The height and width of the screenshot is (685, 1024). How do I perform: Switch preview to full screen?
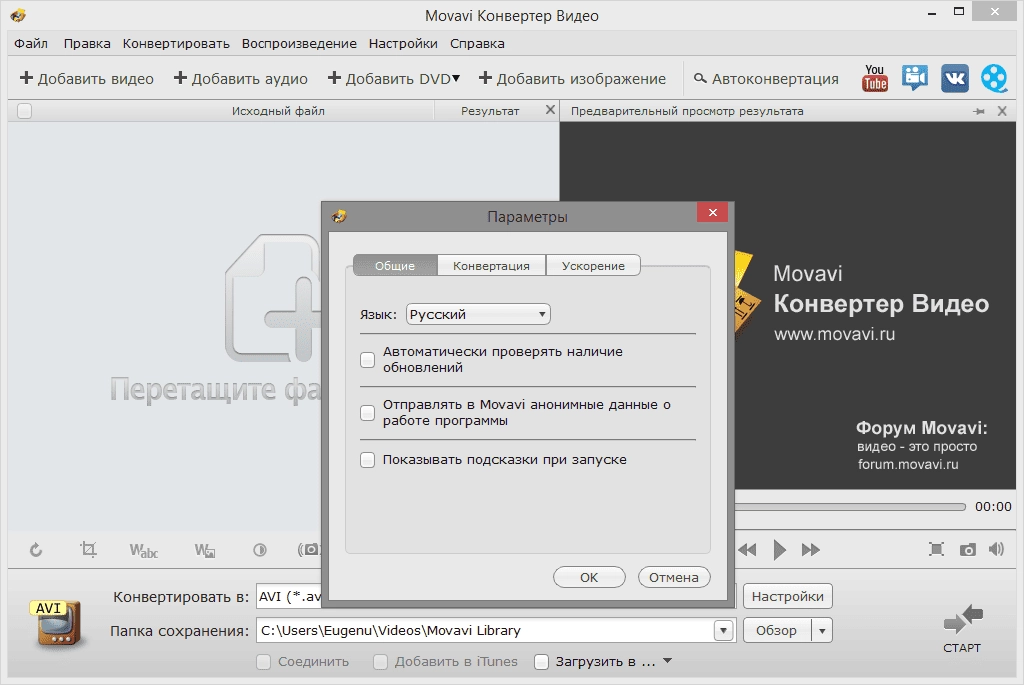tap(936, 550)
